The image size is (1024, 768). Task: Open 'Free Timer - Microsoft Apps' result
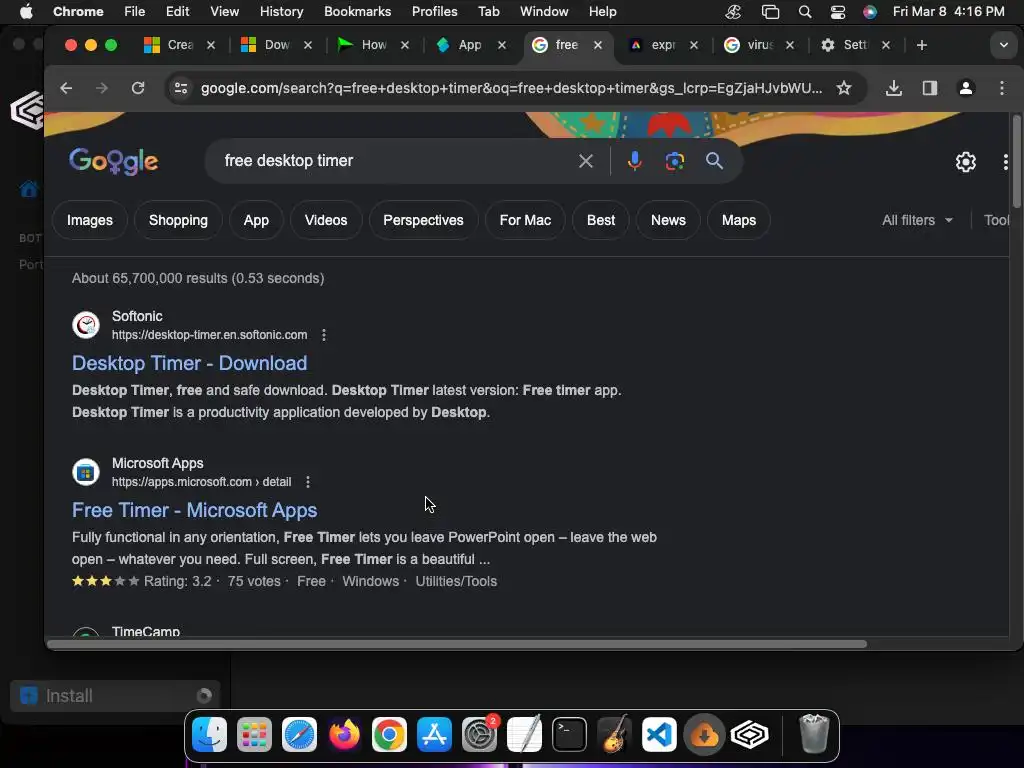coord(195,510)
